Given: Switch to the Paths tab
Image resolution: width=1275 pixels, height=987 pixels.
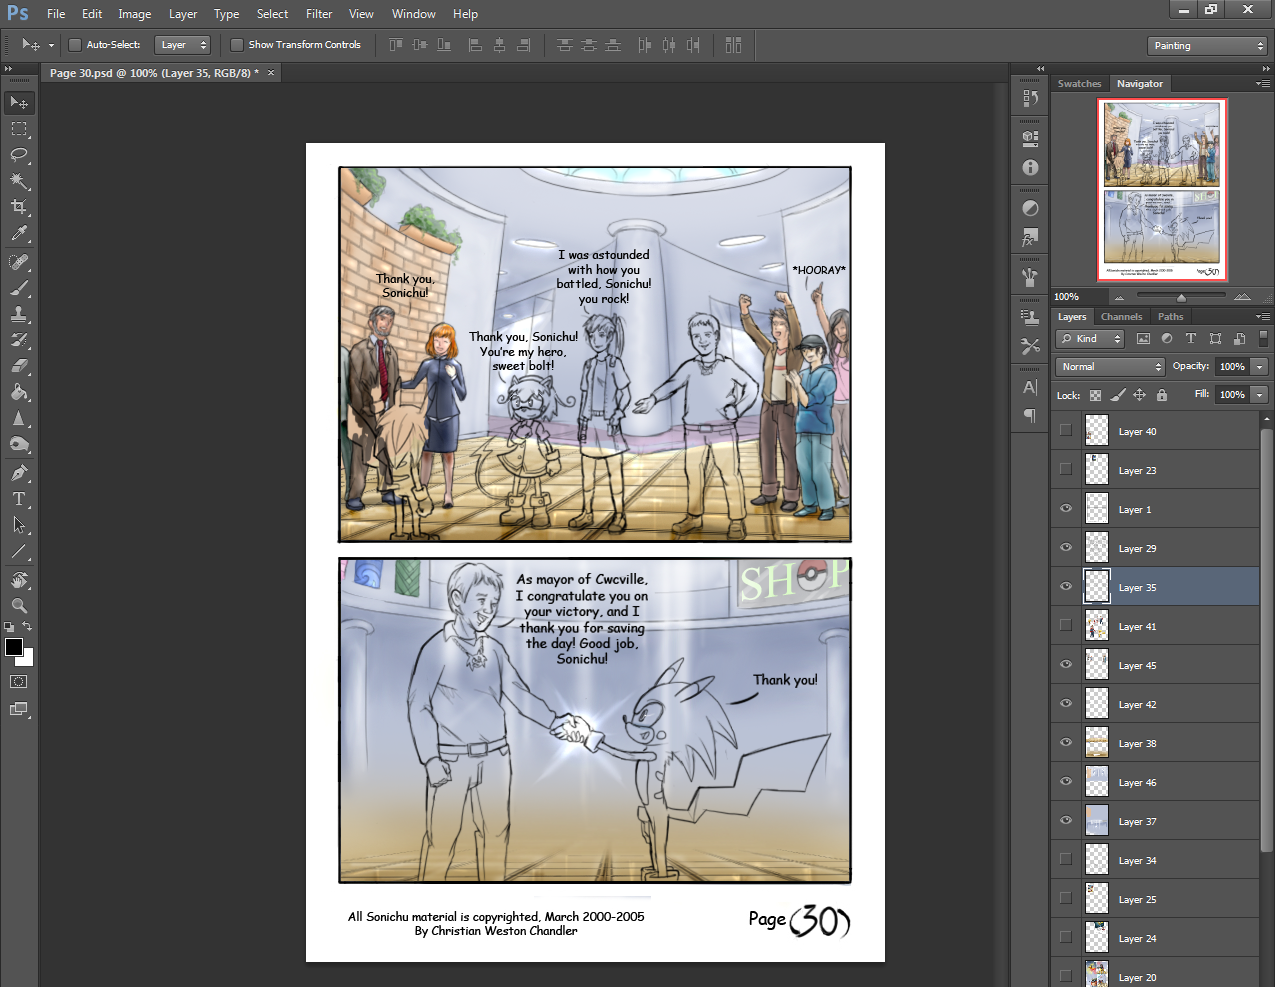Looking at the screenshot, I should [x=1170, y=317].
